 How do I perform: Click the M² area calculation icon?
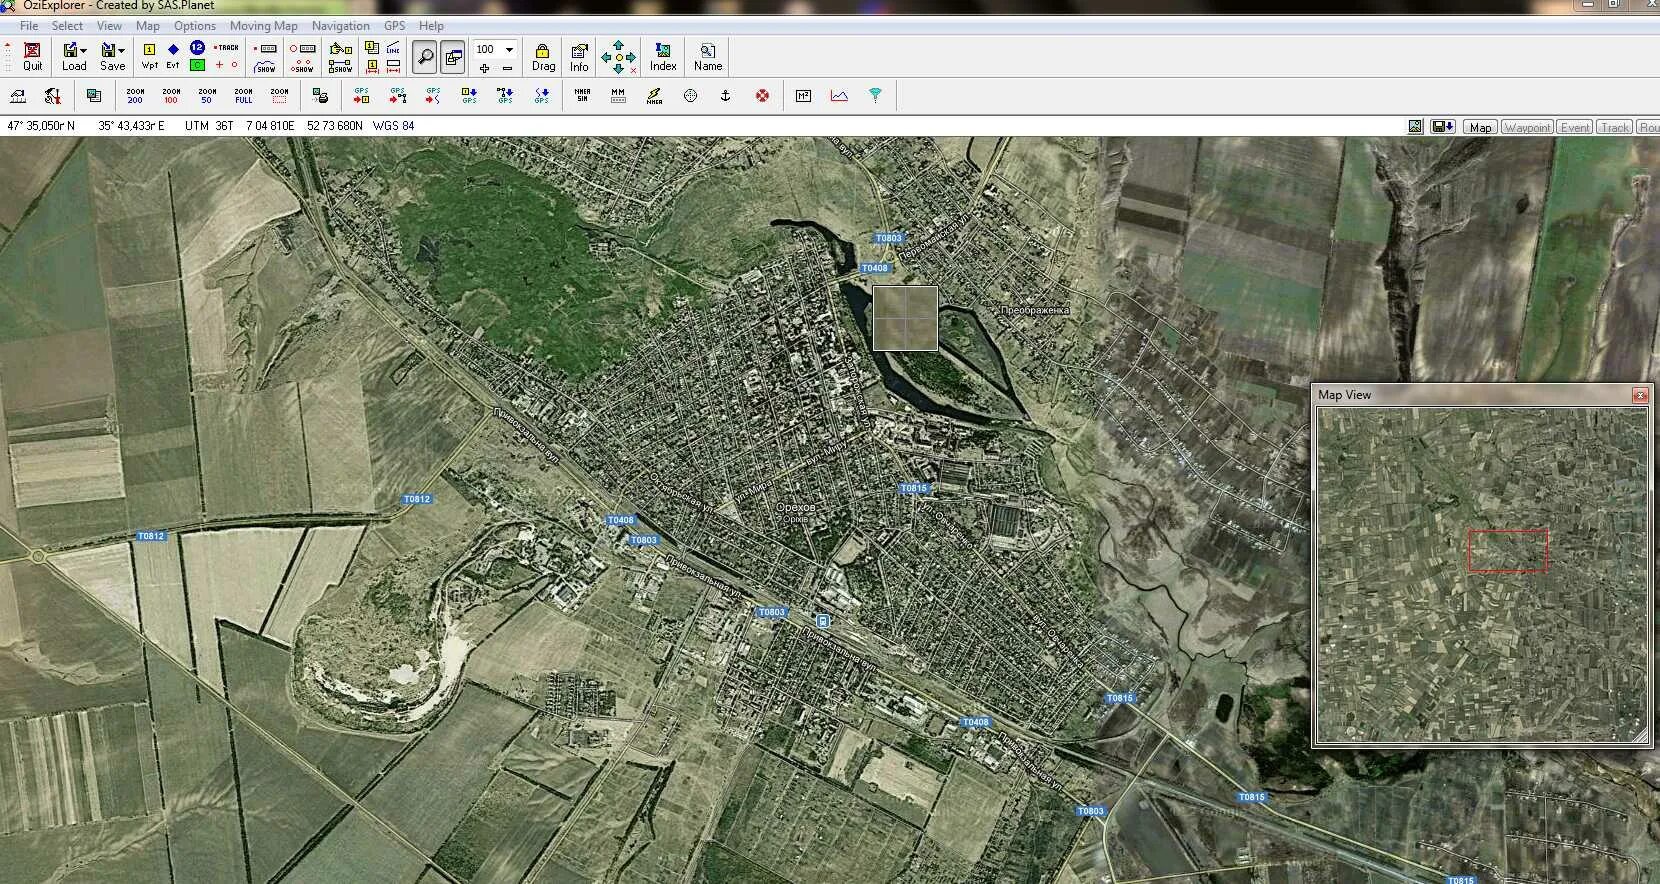pyautogui.click(x=803, y=95)
